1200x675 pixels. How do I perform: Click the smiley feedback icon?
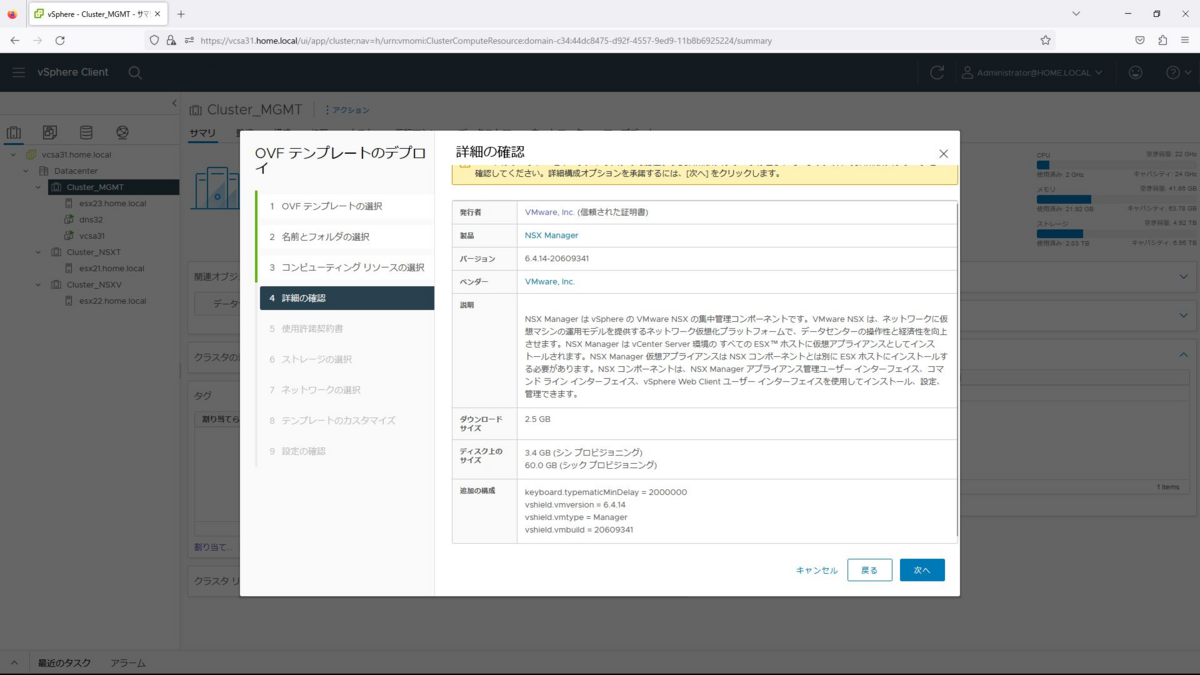coord(1135,73)
